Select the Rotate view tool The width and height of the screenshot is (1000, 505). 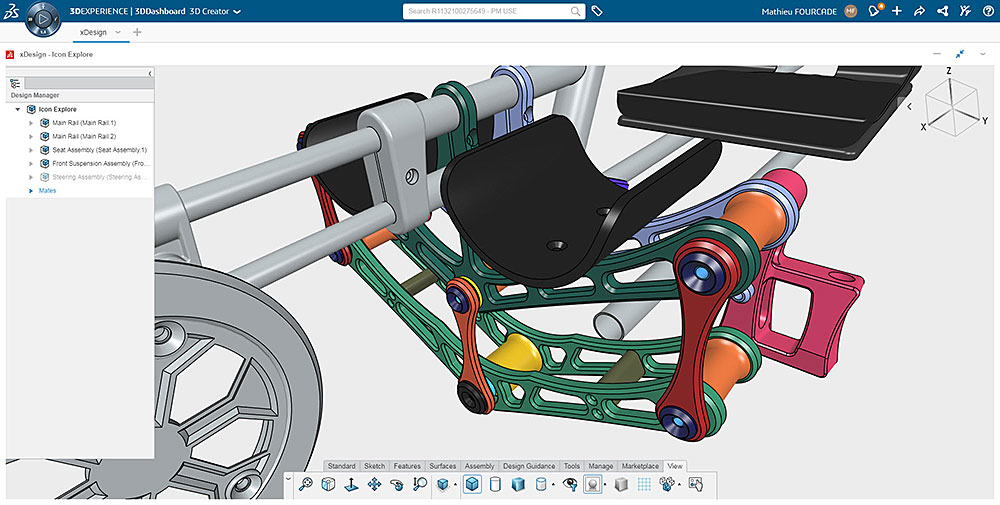[x=397, y=485]
